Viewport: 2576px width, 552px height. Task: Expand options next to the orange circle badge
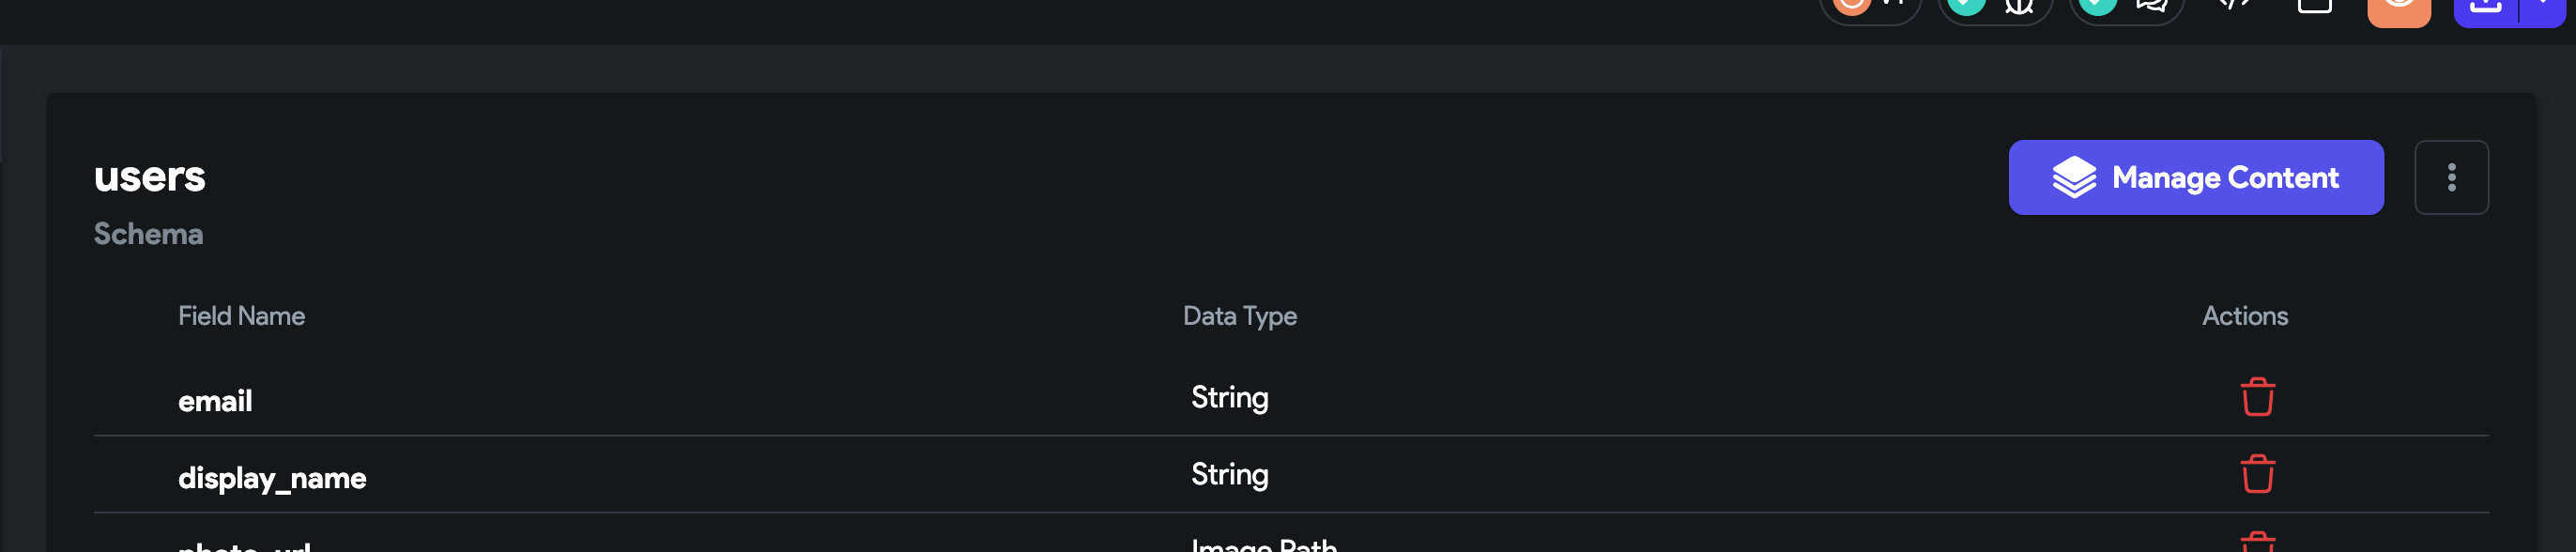[x=1893, y=5]
